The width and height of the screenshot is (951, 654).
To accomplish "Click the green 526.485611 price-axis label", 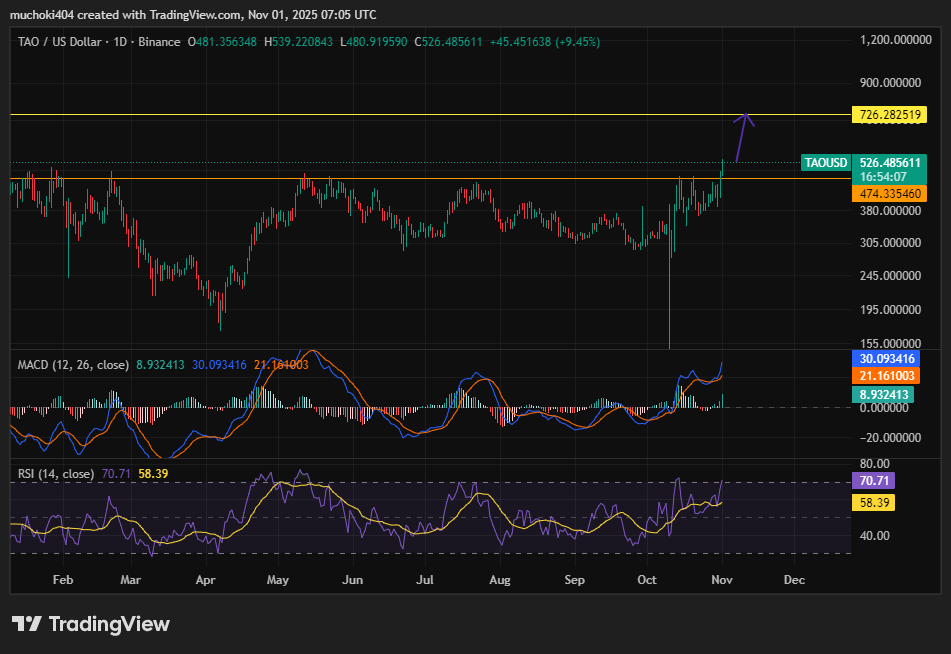I will click(889, 162).
